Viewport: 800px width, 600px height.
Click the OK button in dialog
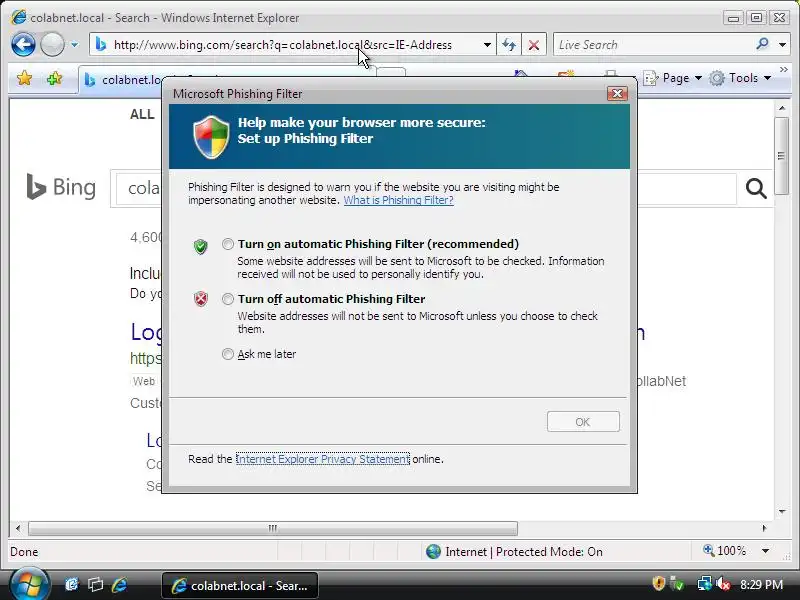[583, 422]
